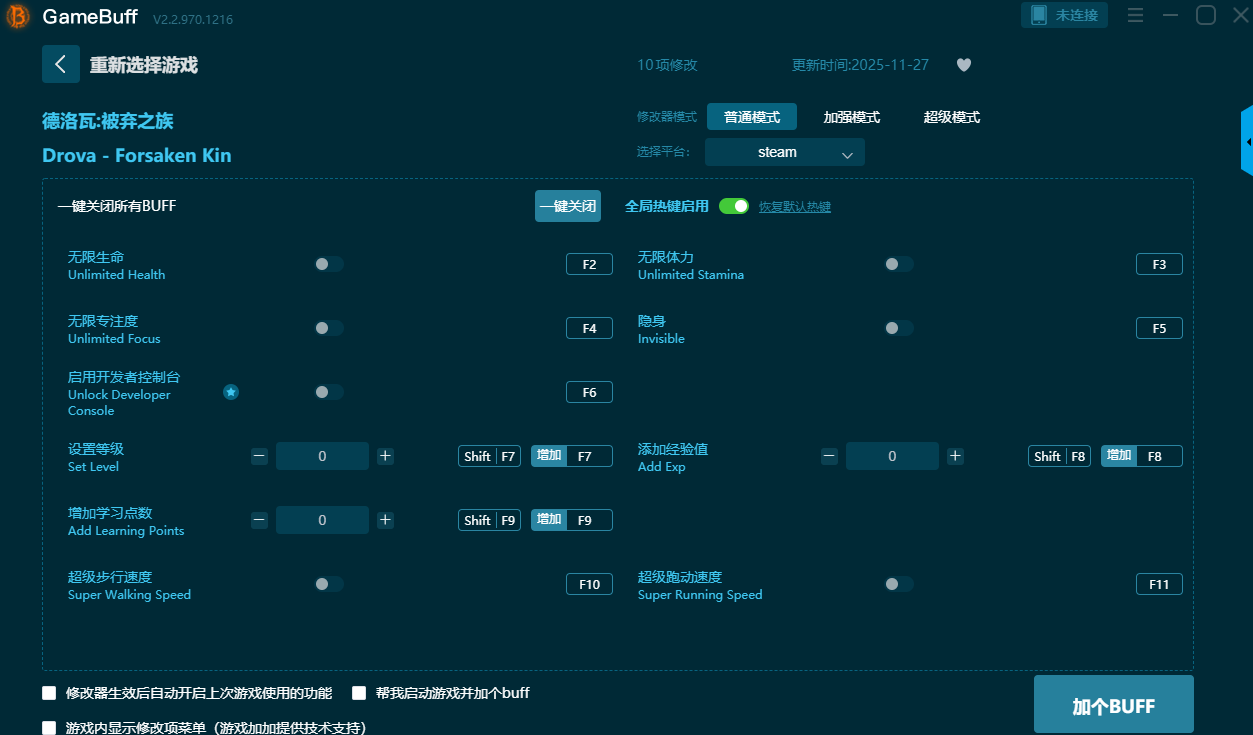
Task: Click the back arrow to reselect game
Action: (60, 64)
